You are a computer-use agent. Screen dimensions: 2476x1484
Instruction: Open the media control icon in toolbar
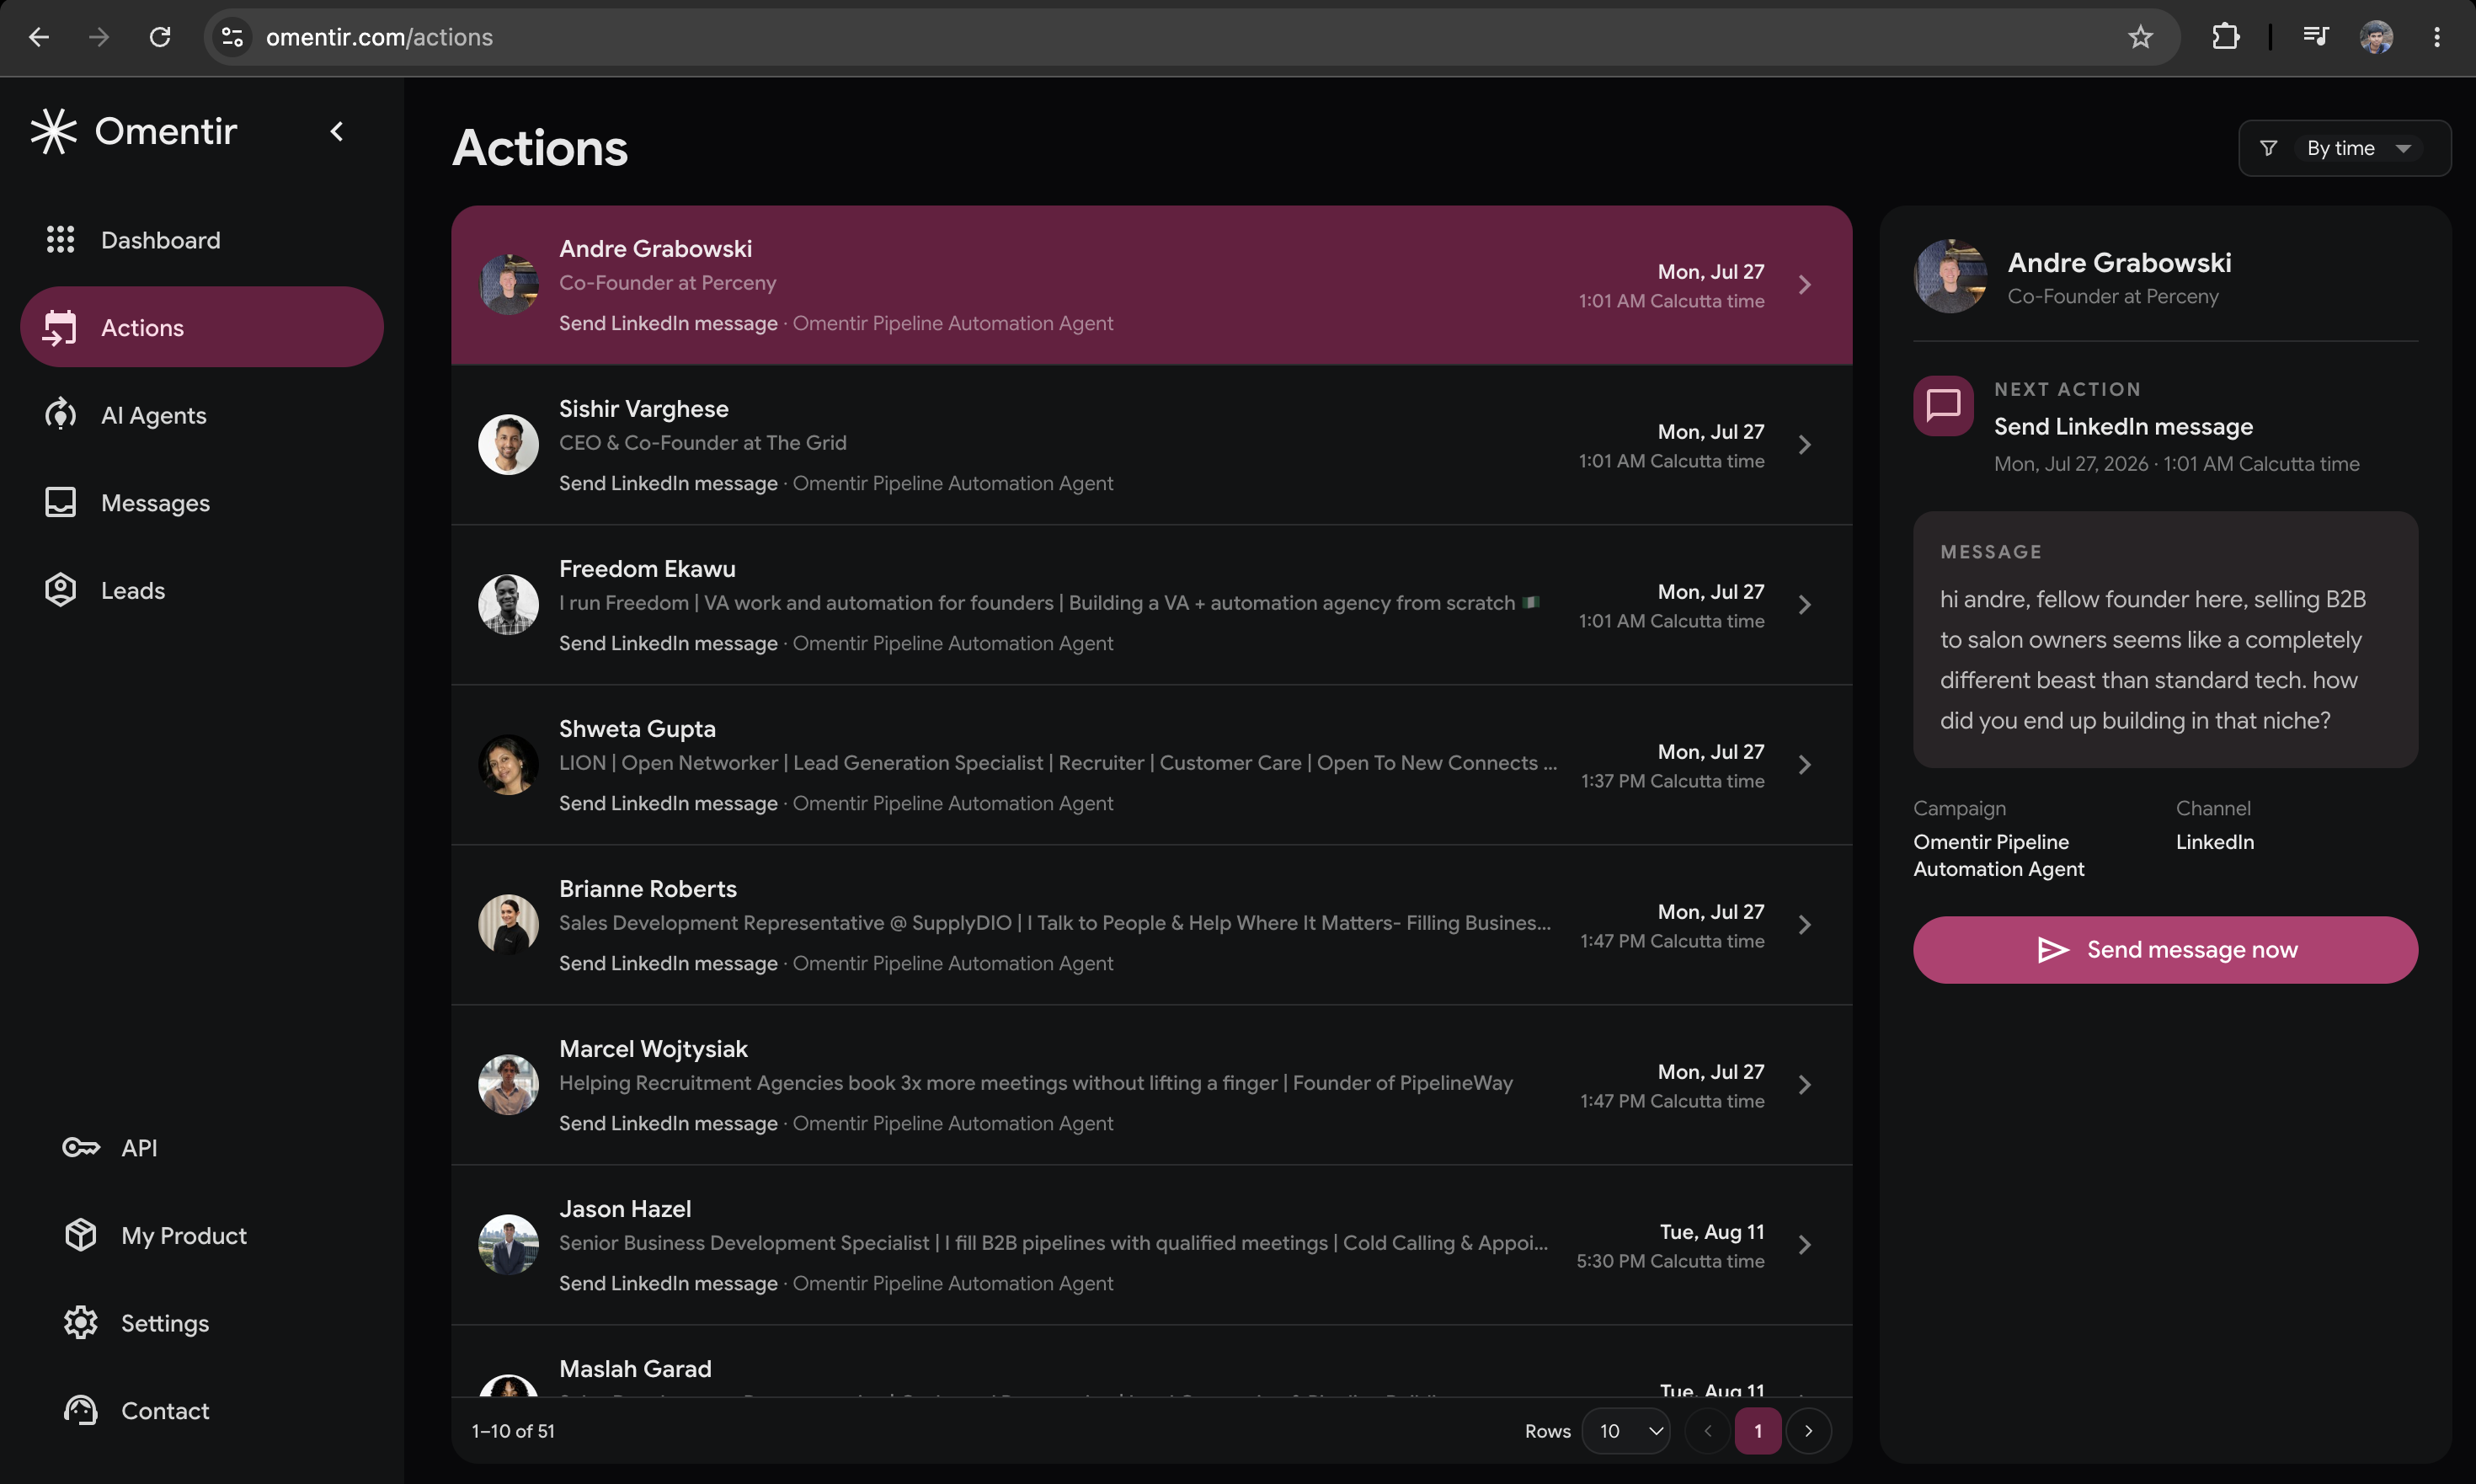point(2316,37)
